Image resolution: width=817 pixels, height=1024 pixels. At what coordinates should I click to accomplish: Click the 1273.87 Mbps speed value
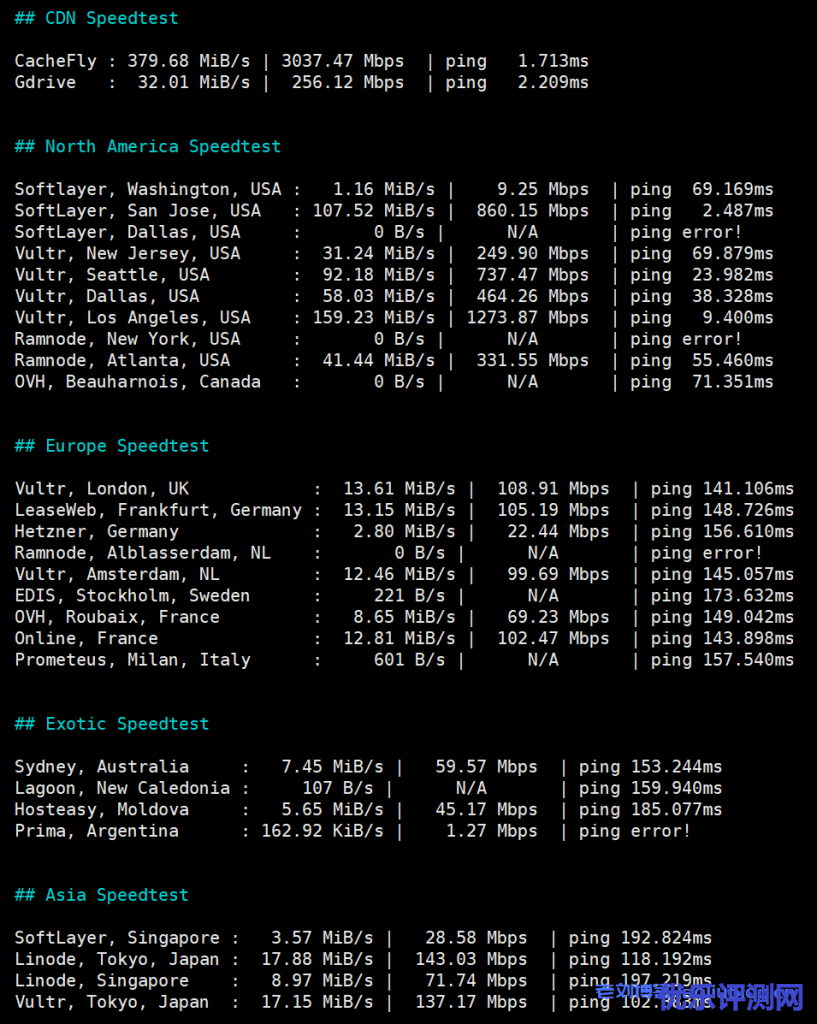pos(528,317)
